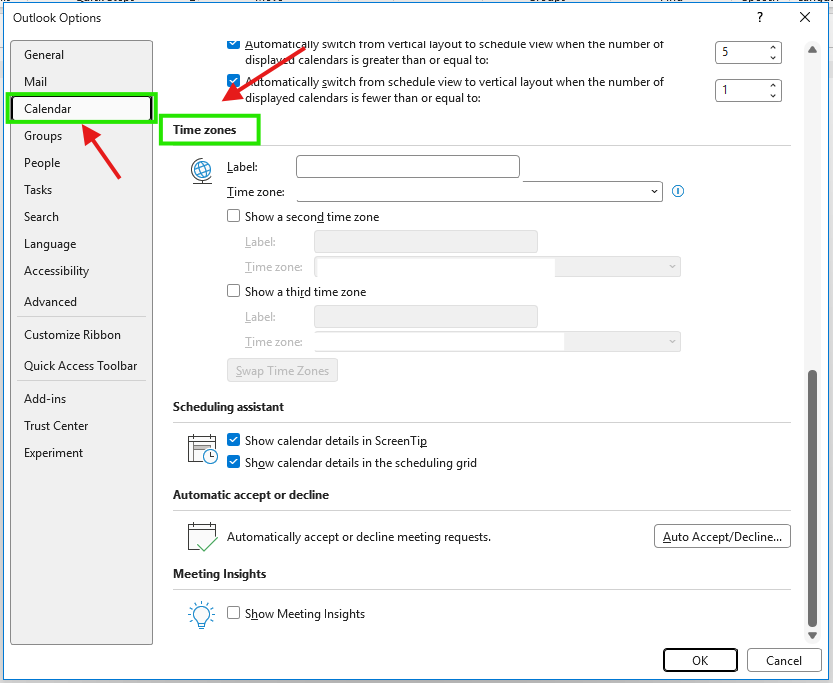Open the primary Time zone dropdown
This screenshot has width=833, height=683.
(x=479, y=191)
